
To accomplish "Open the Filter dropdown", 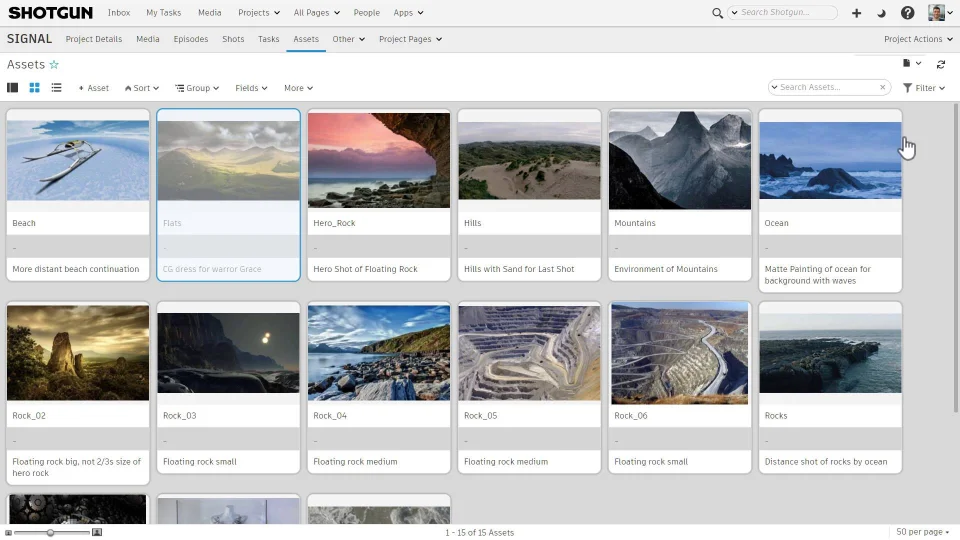I will pyautogui.click(x=925, y=88).
